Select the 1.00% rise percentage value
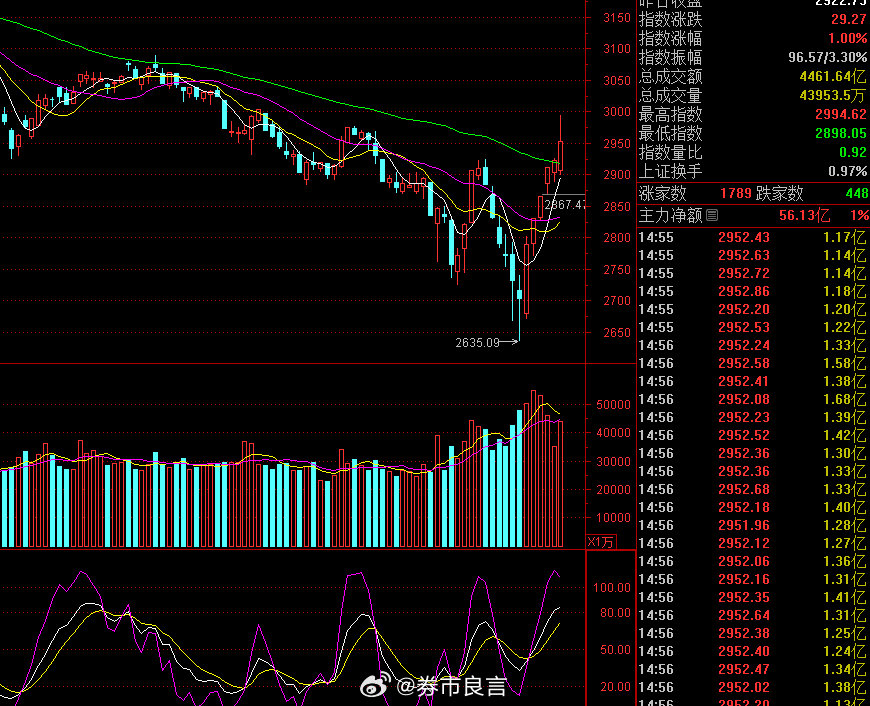Screen dimensions: 870x706 point(847,38)
